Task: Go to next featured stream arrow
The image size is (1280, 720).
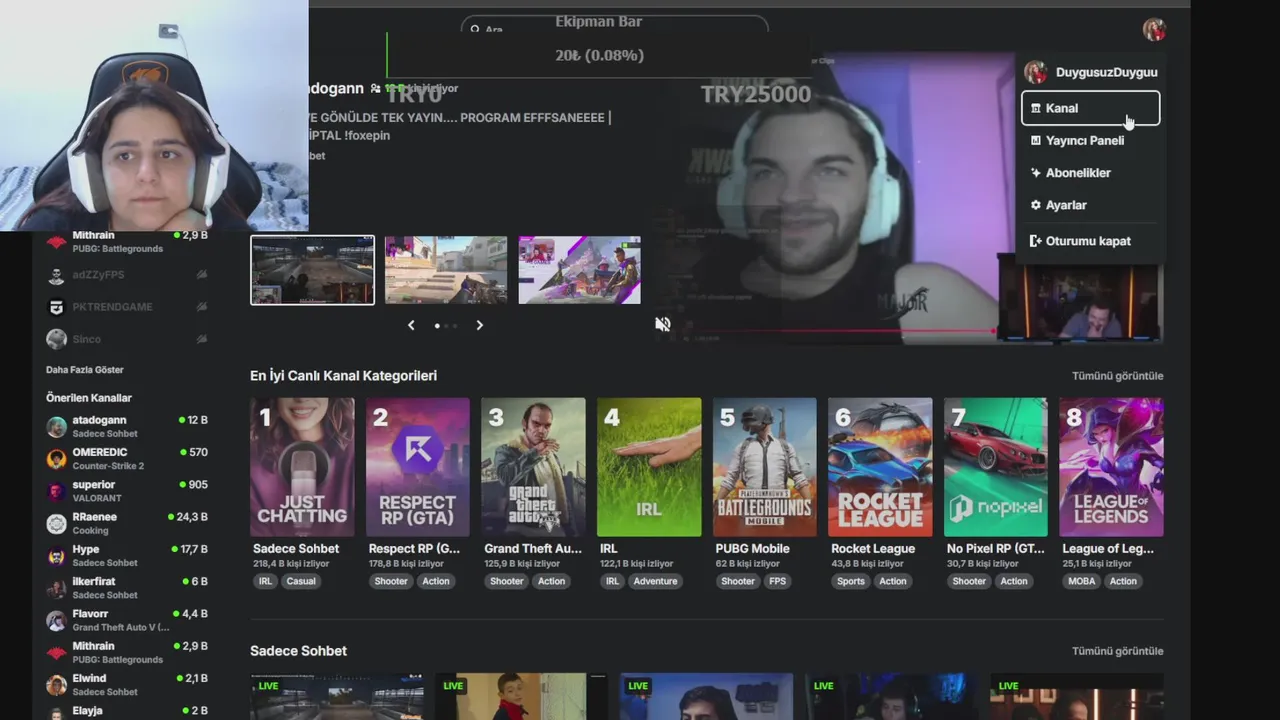Action: tap(479, 325)
